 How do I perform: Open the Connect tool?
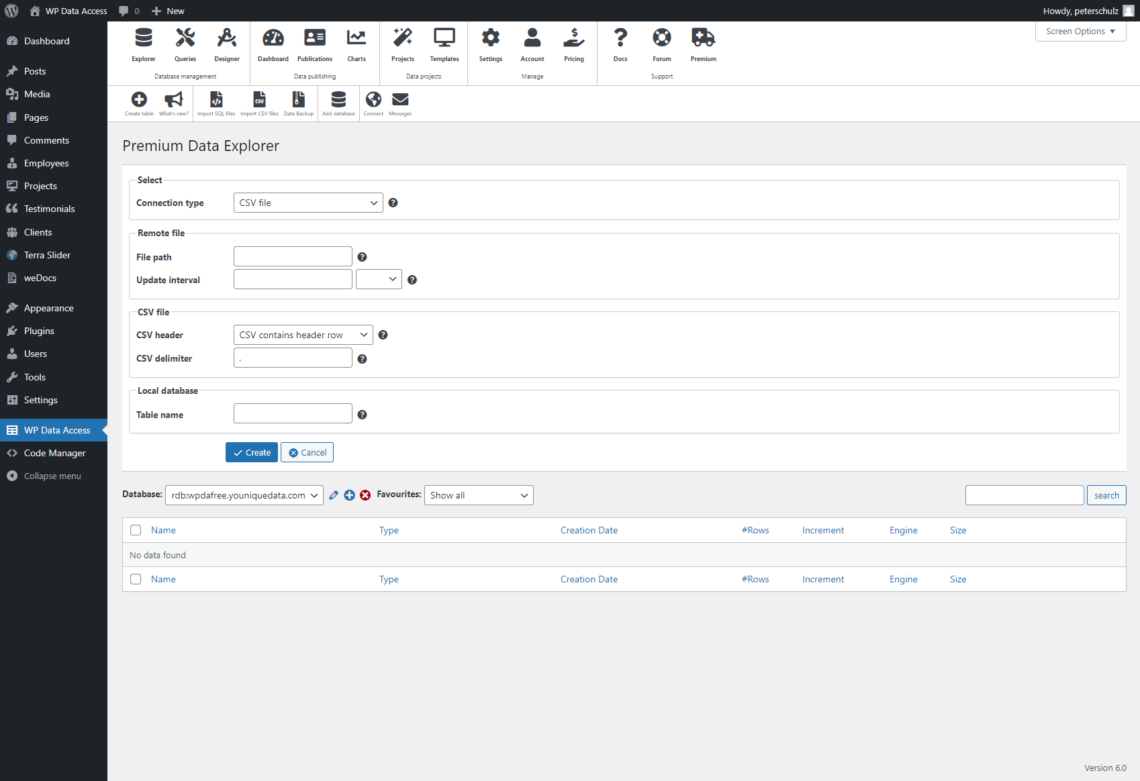click(x=373, y=100)
